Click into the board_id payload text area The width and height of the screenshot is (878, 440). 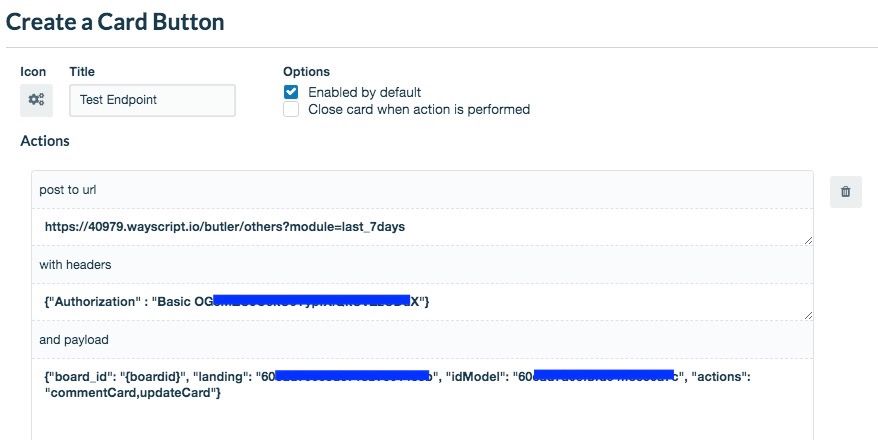pyautogui.click(x=422, y=399)
